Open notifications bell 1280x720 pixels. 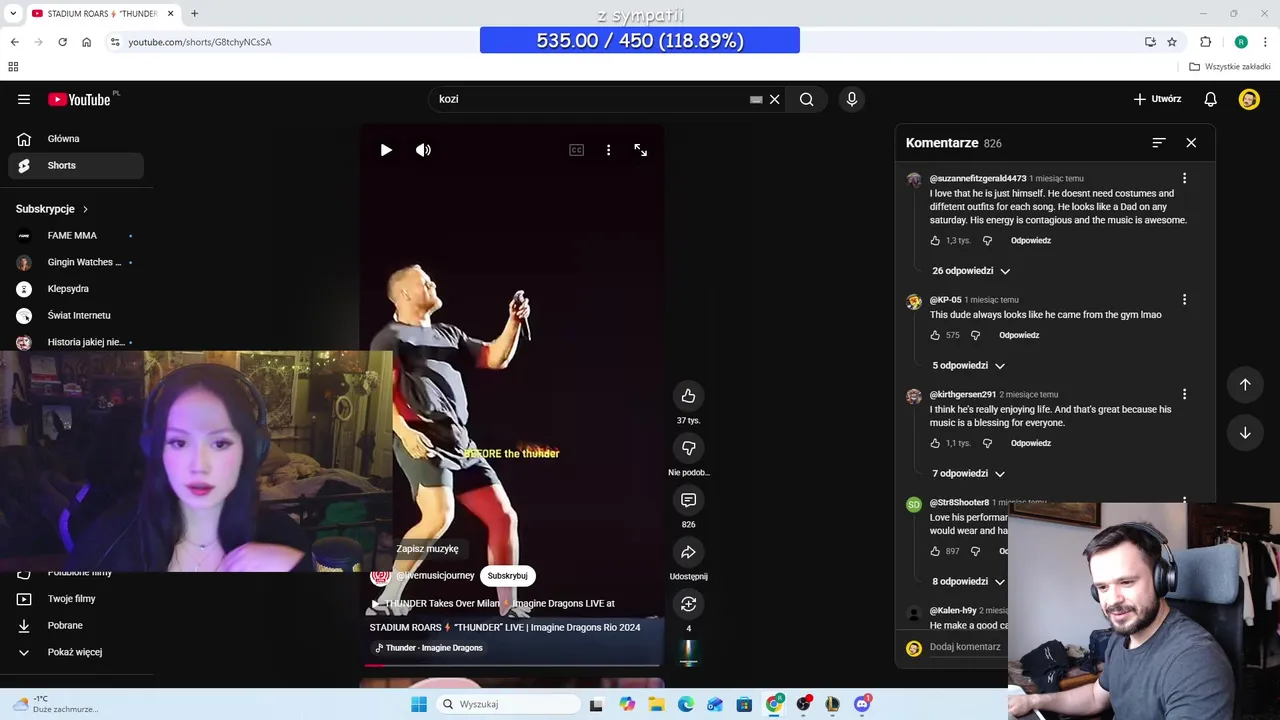[1210, 99]
